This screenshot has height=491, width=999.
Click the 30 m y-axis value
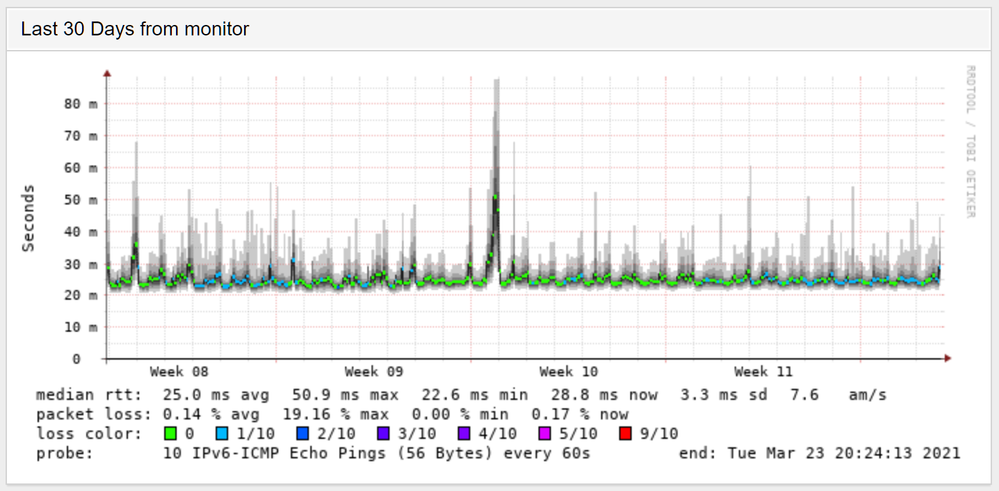coord(81,264)
